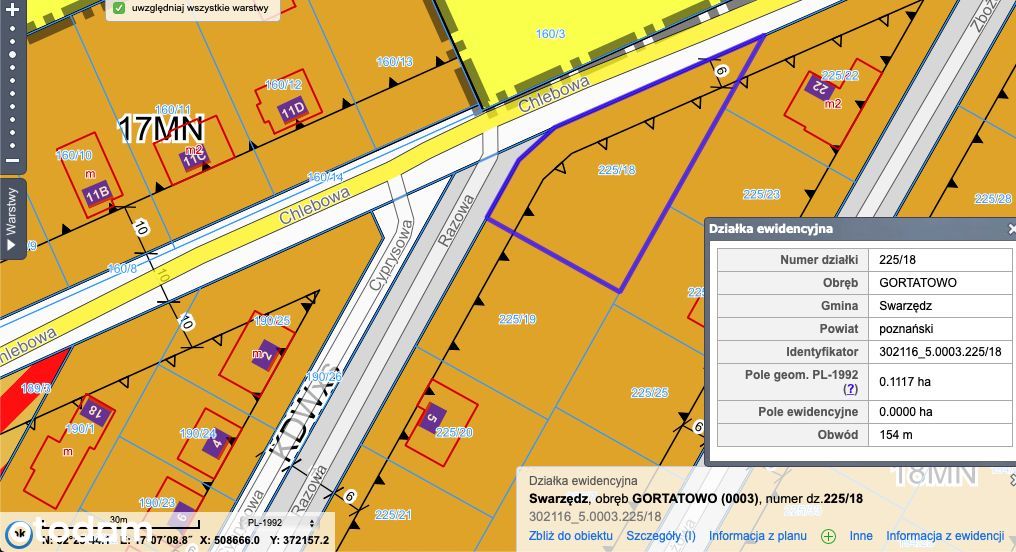This screenshot has width=1016, height=552.
Task: Click parcel label 189/3 near red area
Action: click(36, 388)
